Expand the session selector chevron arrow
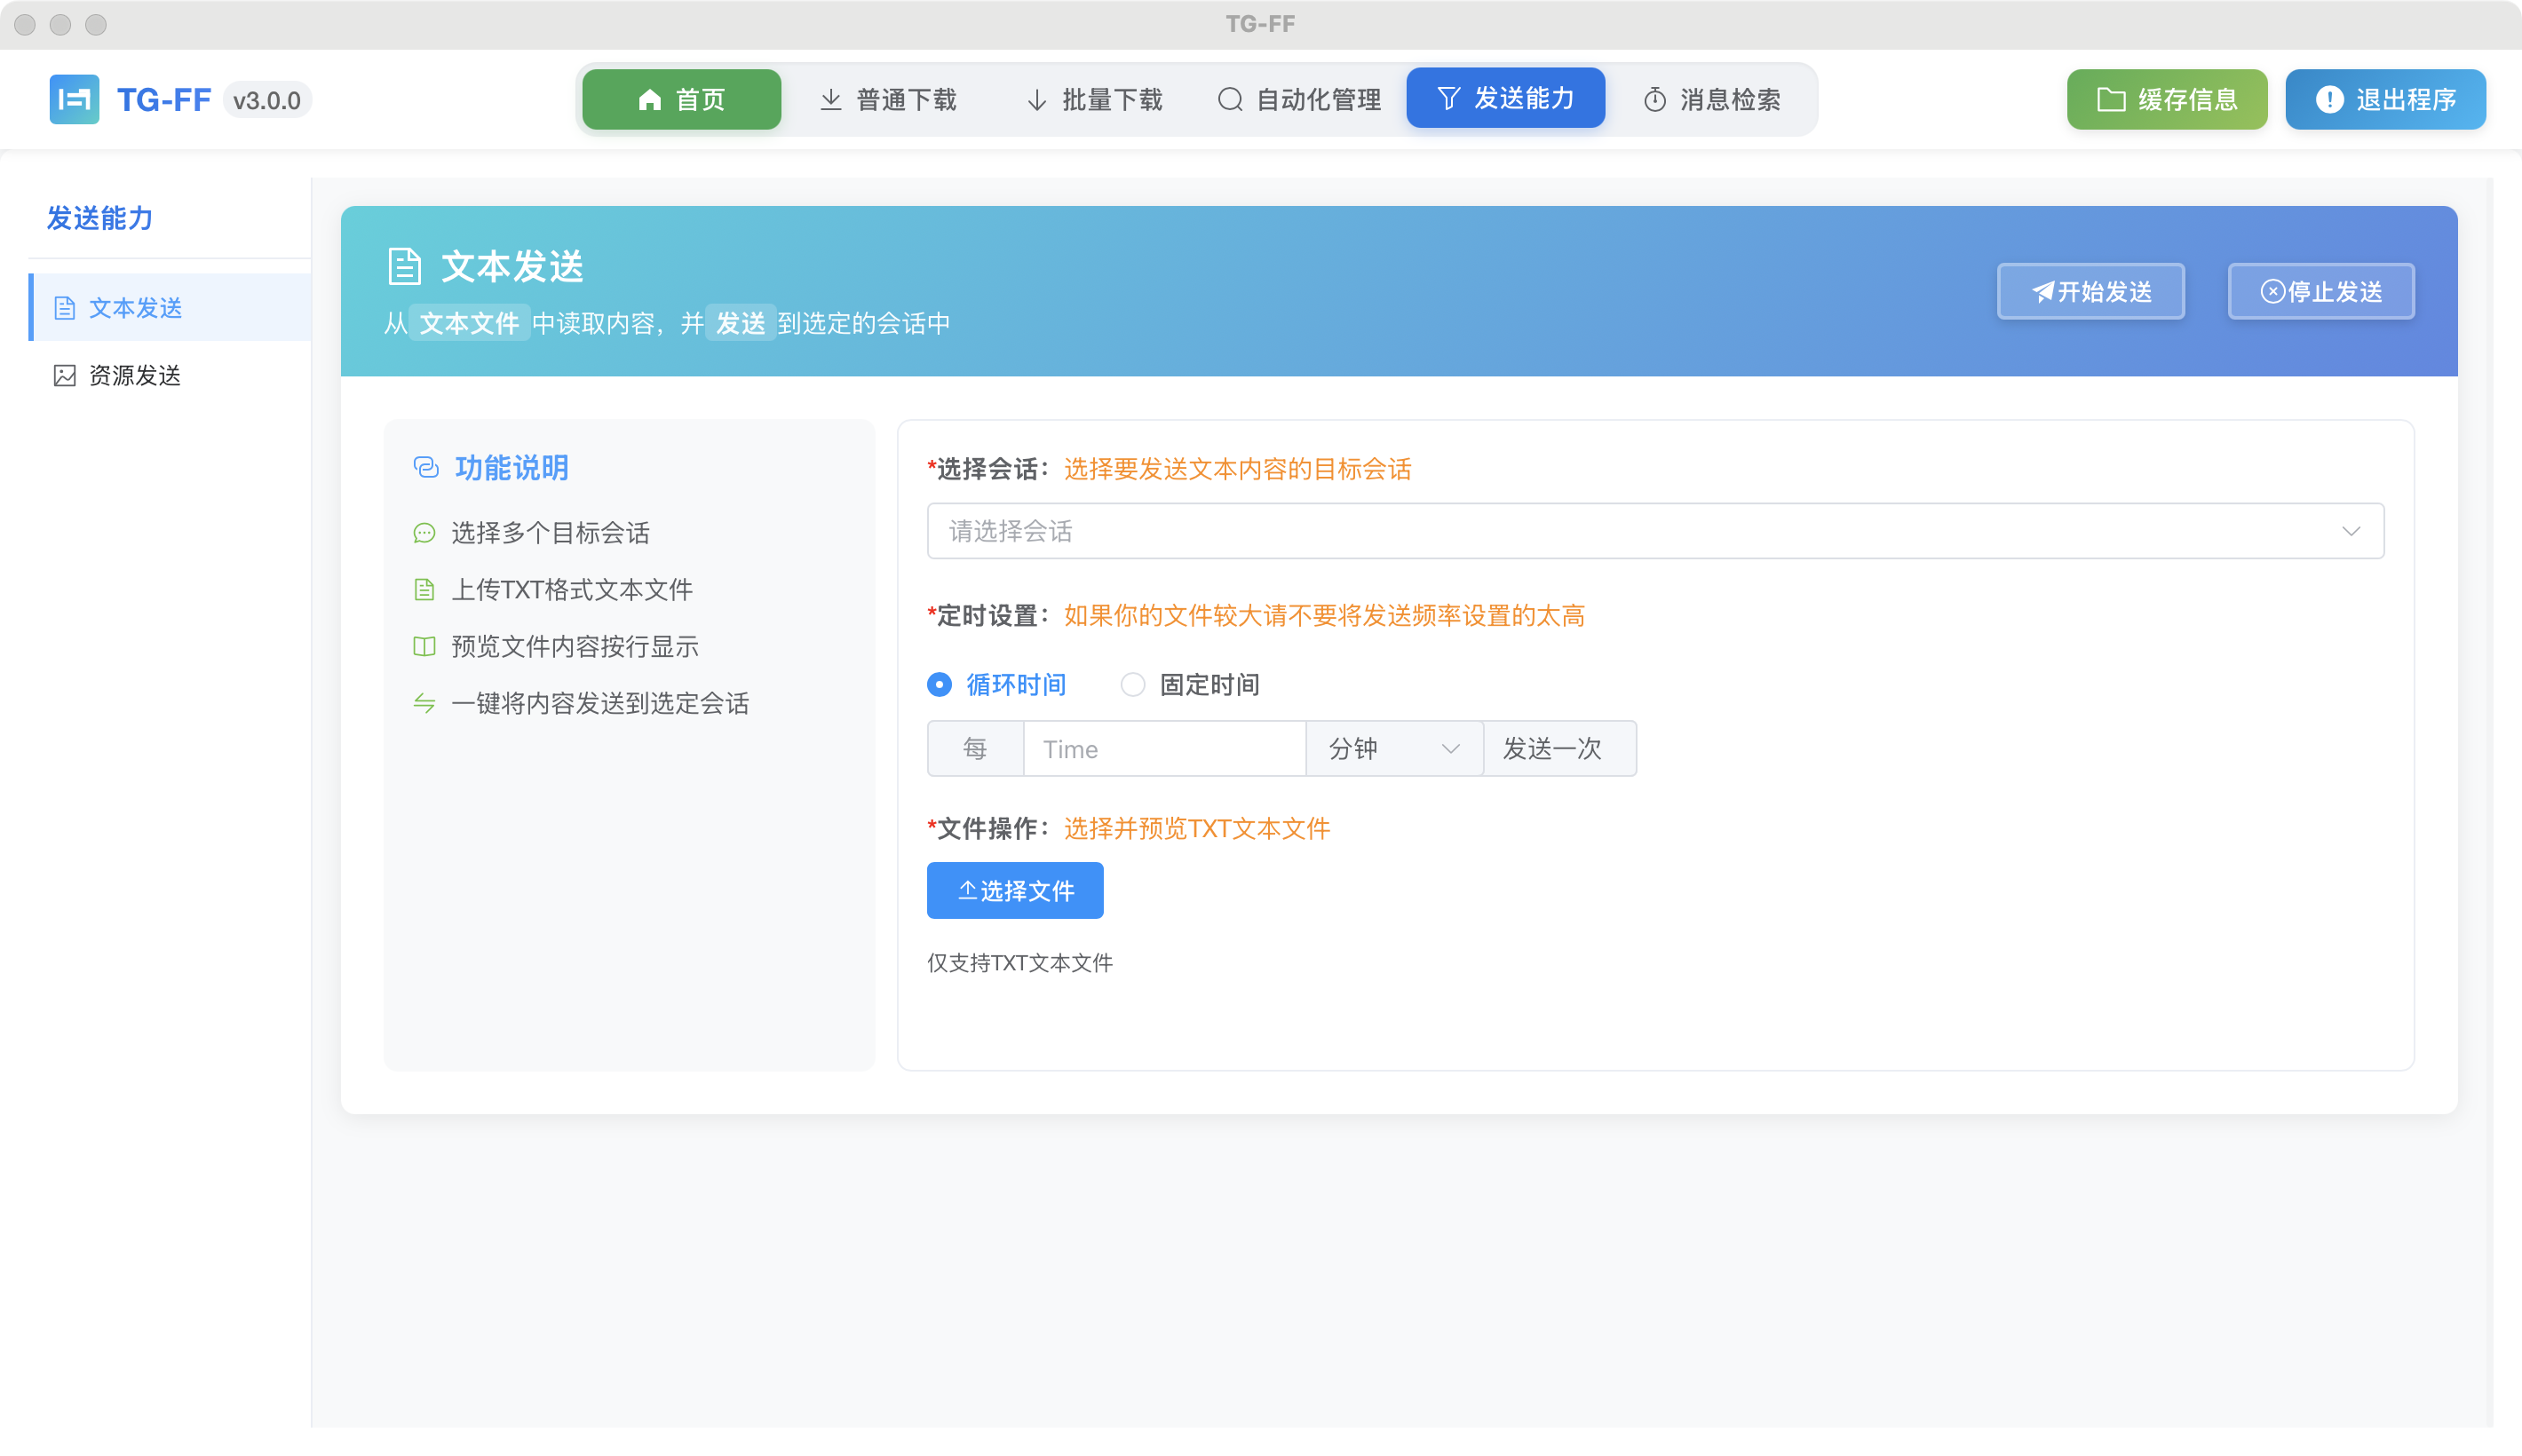The image size is (2522, 1456). tap(2351, 530)
